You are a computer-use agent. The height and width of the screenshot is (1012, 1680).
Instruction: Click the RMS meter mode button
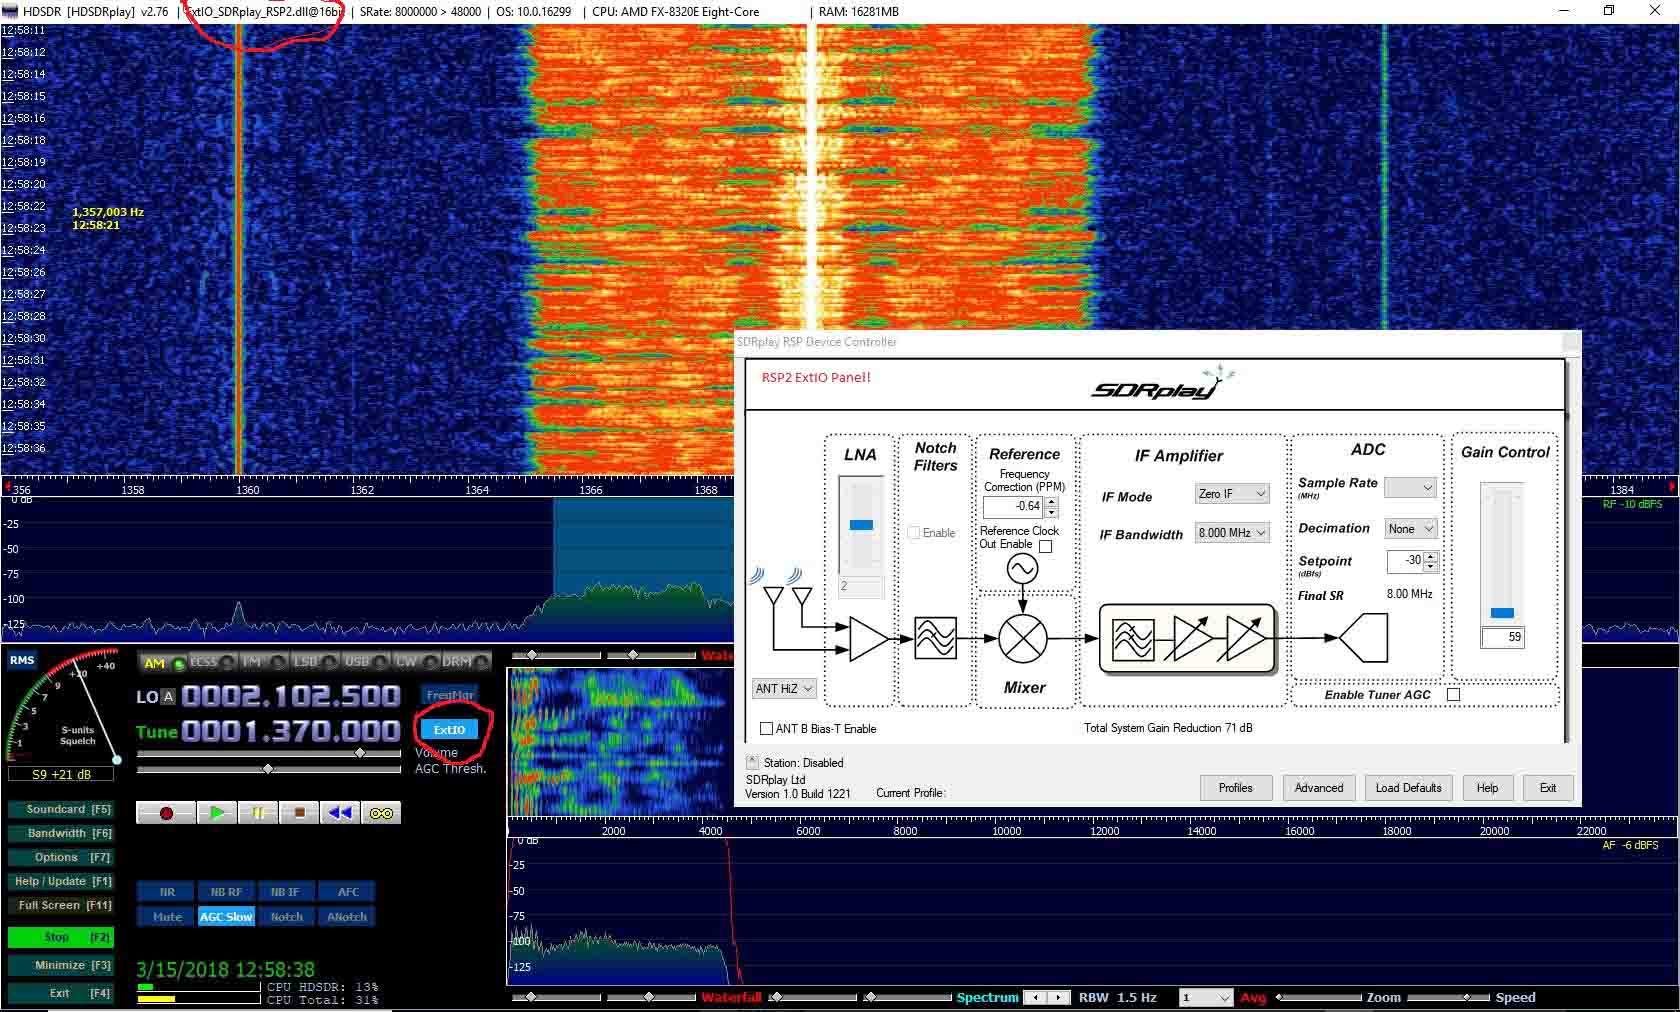[22, 660]
